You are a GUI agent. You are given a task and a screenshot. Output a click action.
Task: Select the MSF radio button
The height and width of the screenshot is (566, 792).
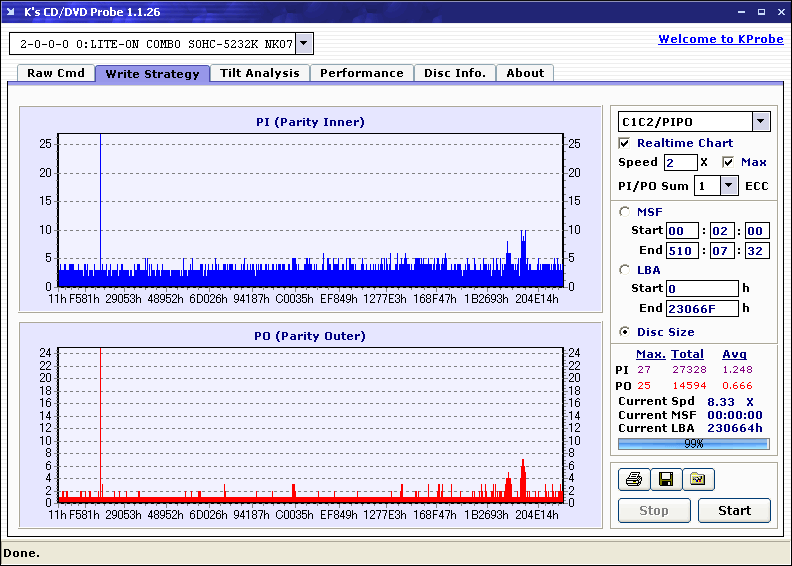click(x=625, y=212)
